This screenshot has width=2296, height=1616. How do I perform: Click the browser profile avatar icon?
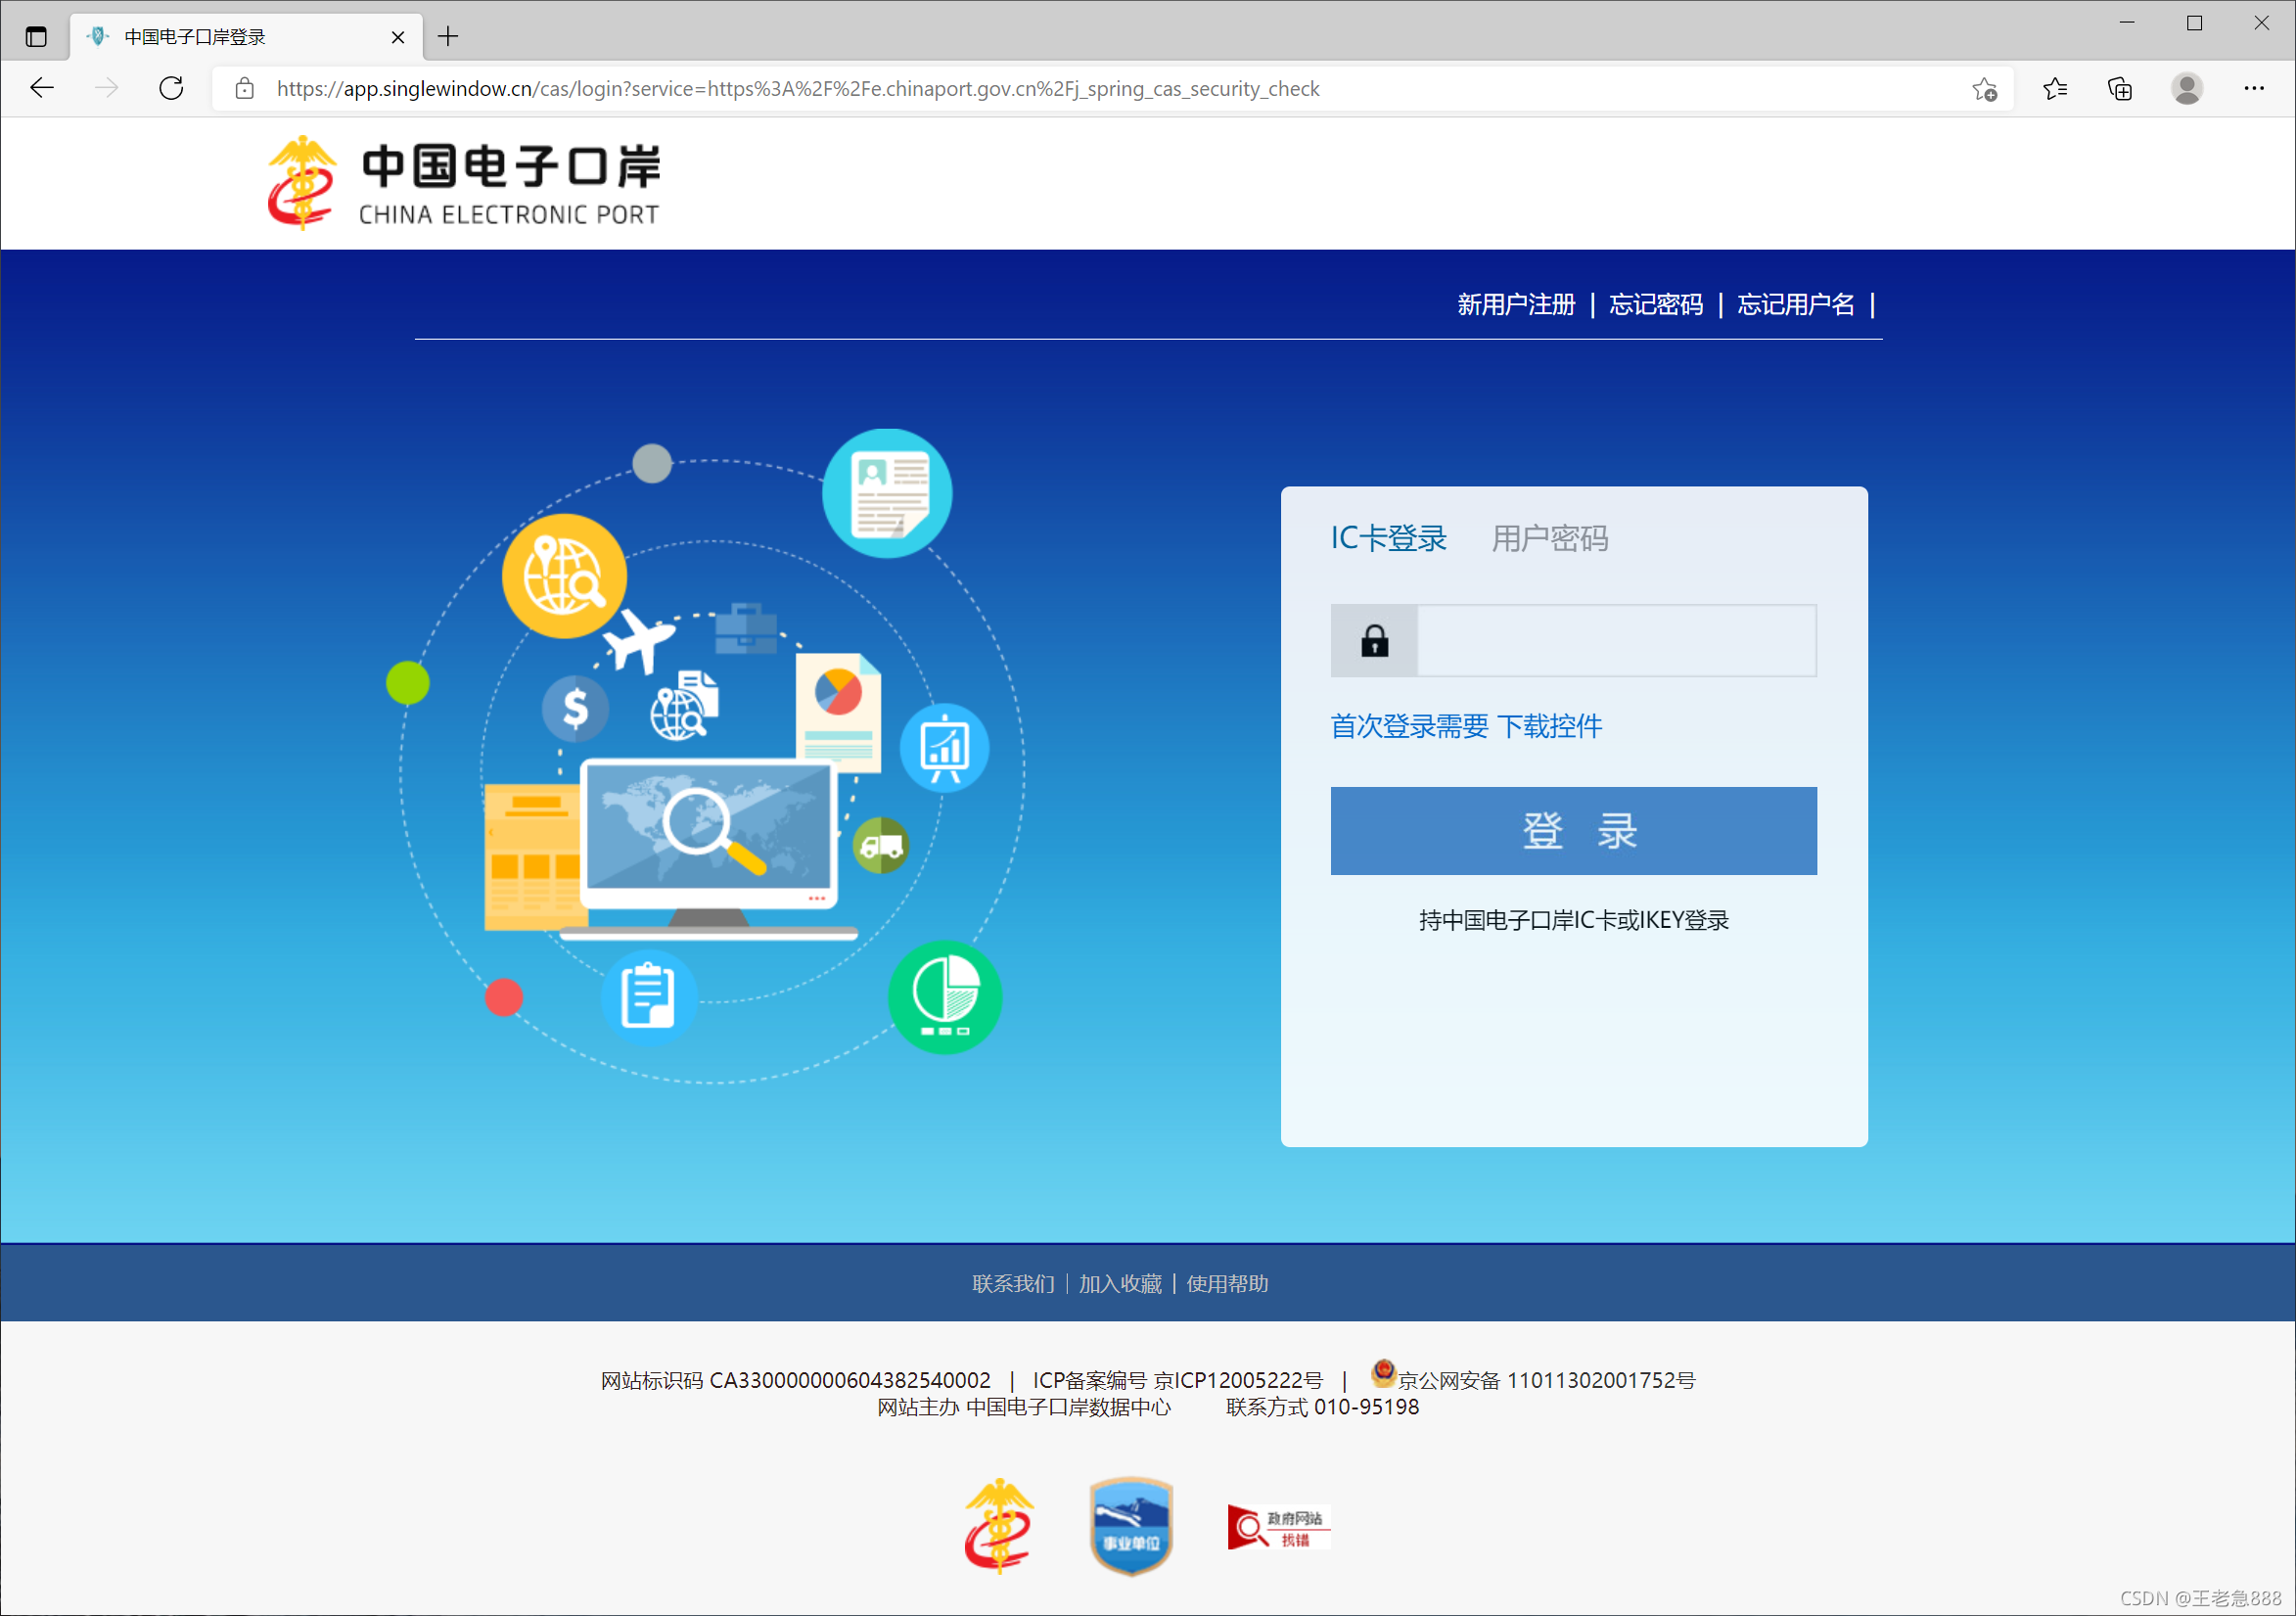point(2187,89)
